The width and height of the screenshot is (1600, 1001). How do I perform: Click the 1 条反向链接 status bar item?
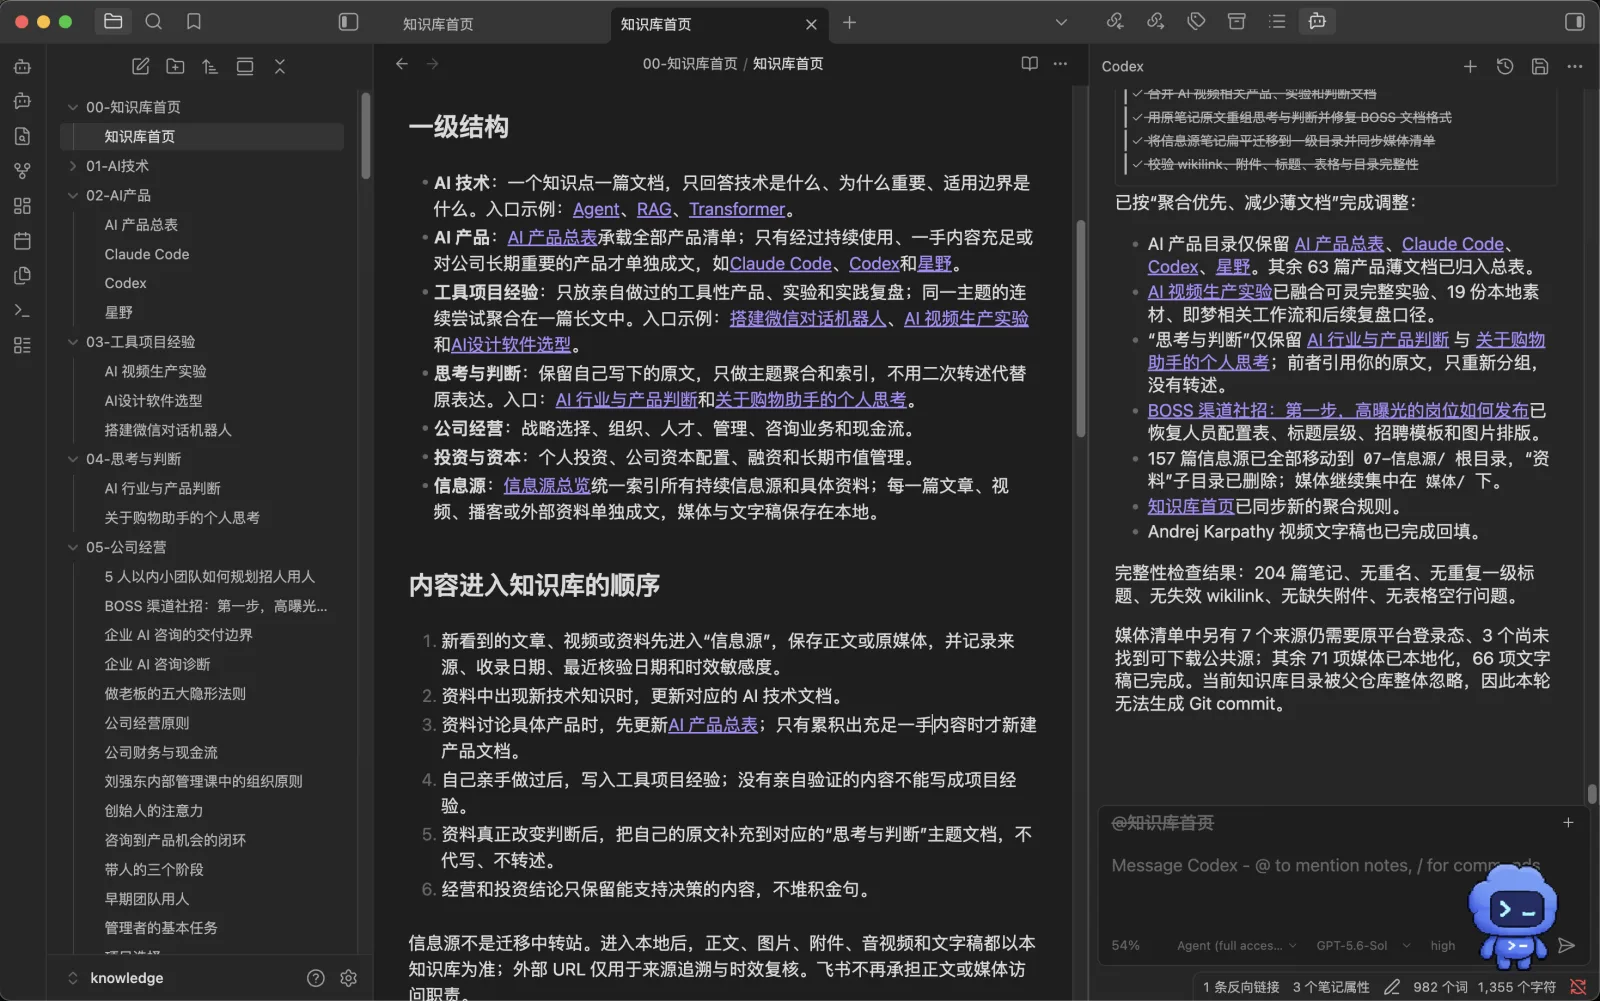1241,987
